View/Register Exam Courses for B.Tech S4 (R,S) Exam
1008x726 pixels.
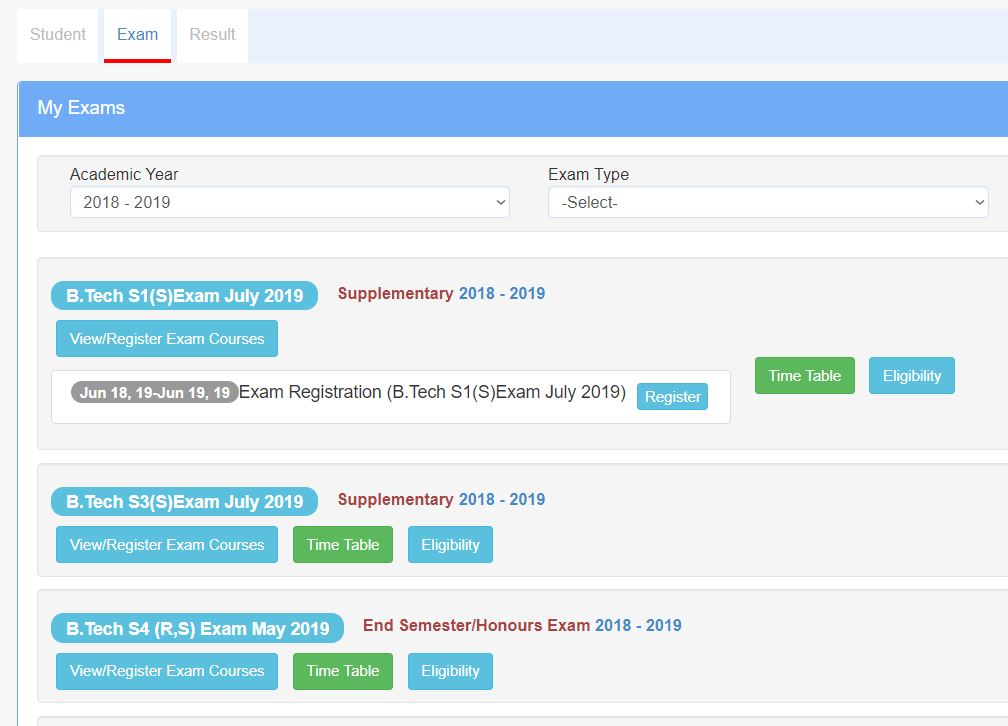[166, 671]
